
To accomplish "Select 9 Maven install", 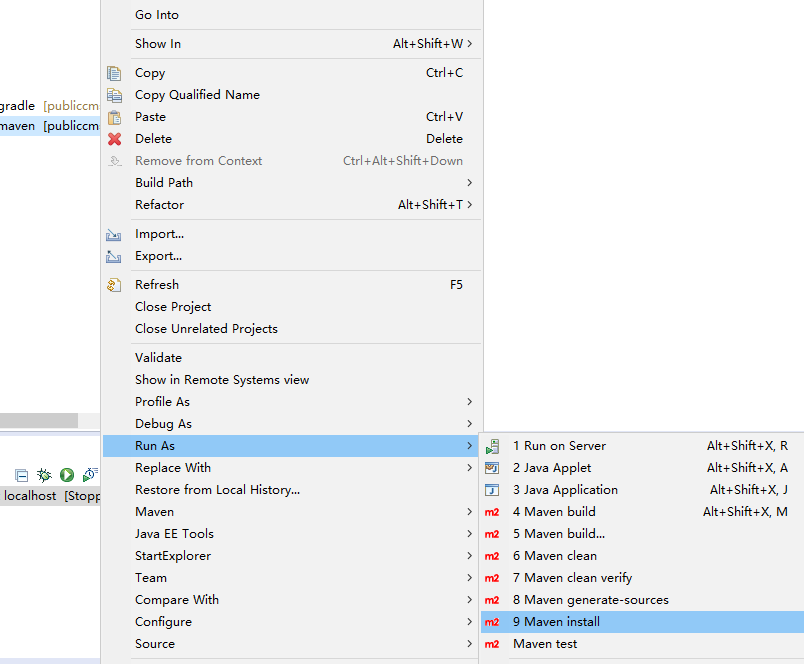I will click(x=556, y=622).
